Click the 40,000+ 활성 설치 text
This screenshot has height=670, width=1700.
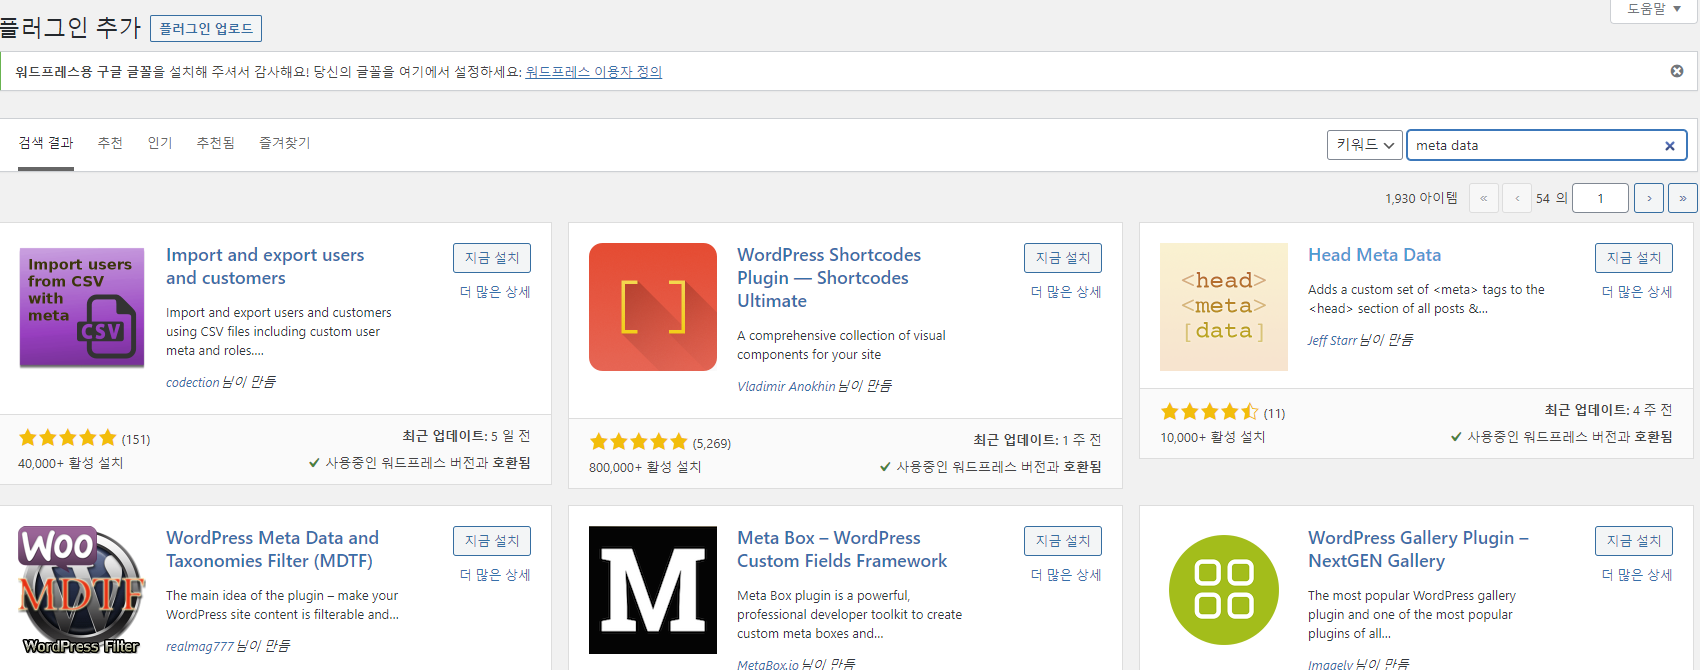(x=71, y=463)
